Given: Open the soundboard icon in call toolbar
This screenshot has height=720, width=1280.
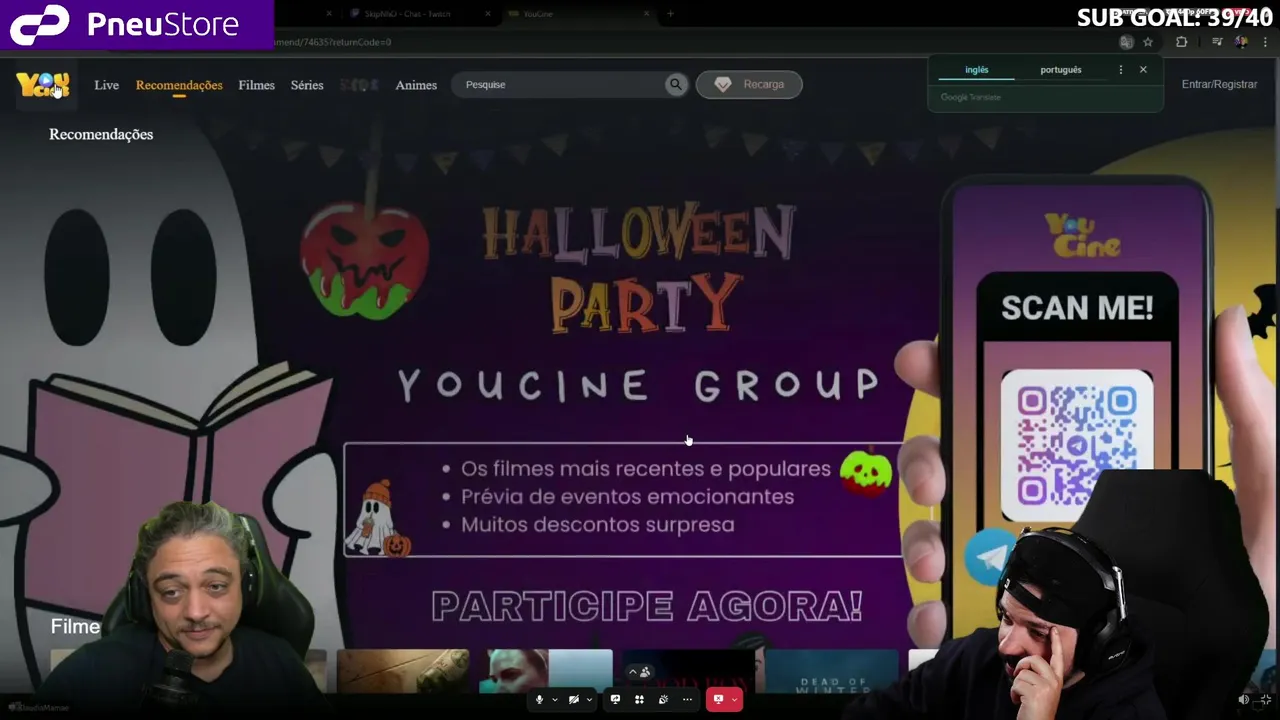Looking at the screenshot, I should tap(663, 700).
